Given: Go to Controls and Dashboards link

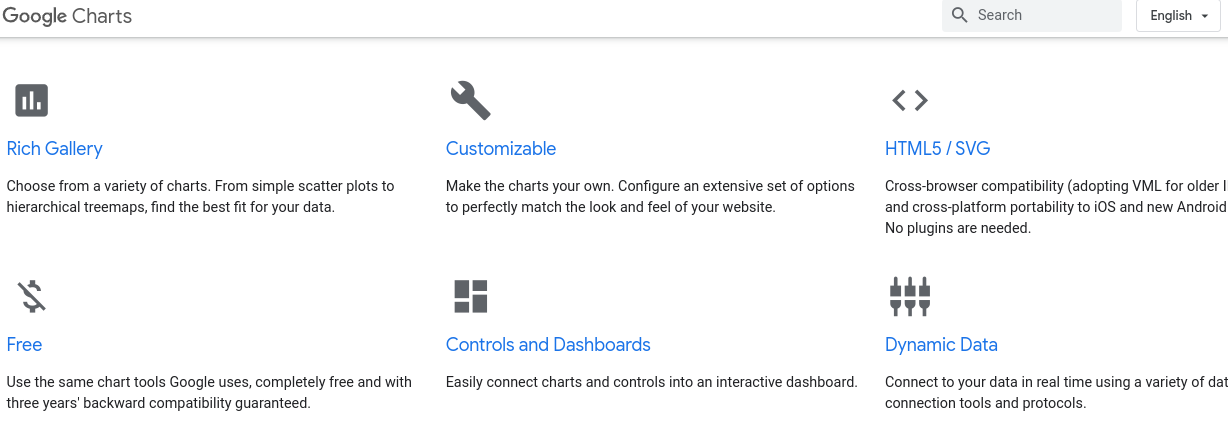Looking at the screenshot, I should (548, 345).
